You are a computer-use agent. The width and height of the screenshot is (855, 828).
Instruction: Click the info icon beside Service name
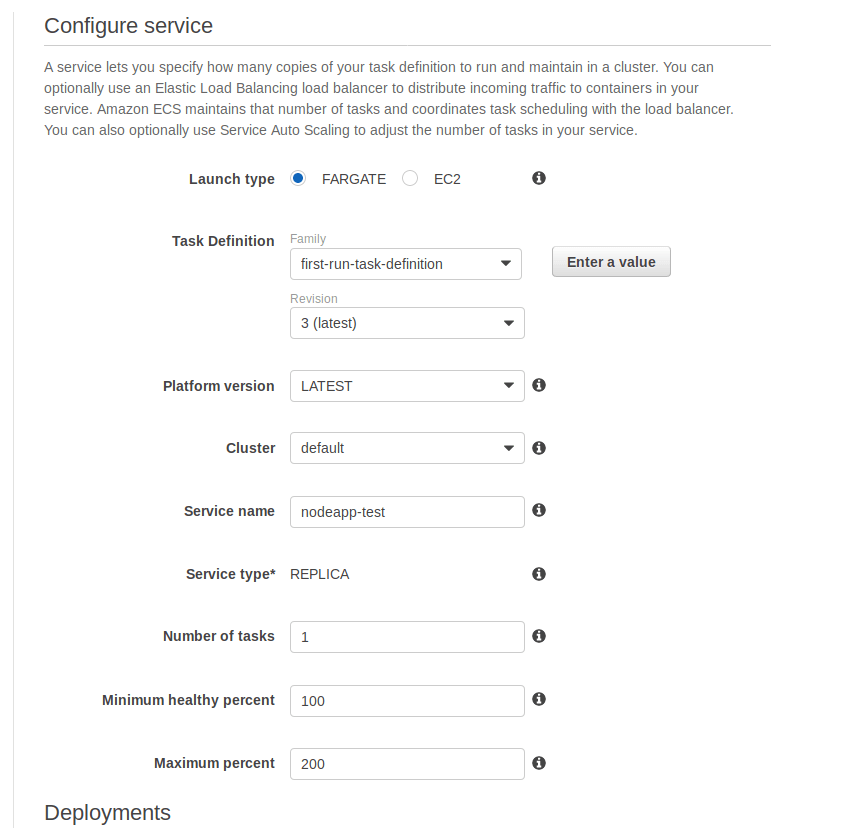coord(539,510)
